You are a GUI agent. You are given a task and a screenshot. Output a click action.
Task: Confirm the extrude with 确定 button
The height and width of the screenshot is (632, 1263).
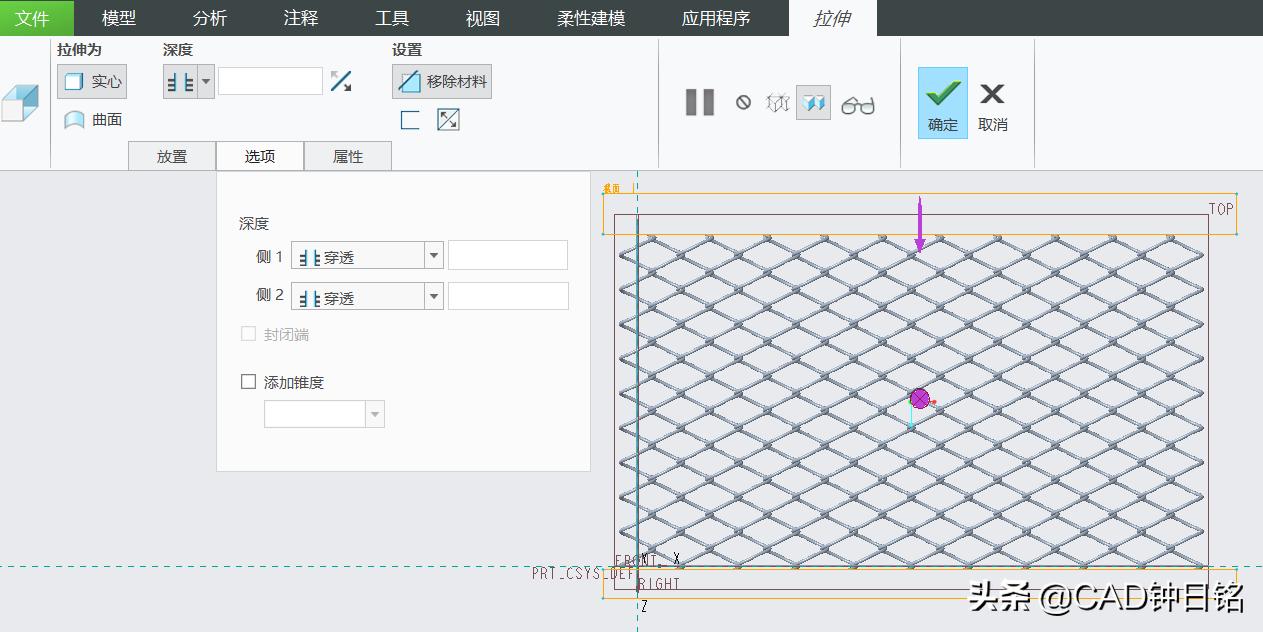pyautogui.click(x=941, y=101)
